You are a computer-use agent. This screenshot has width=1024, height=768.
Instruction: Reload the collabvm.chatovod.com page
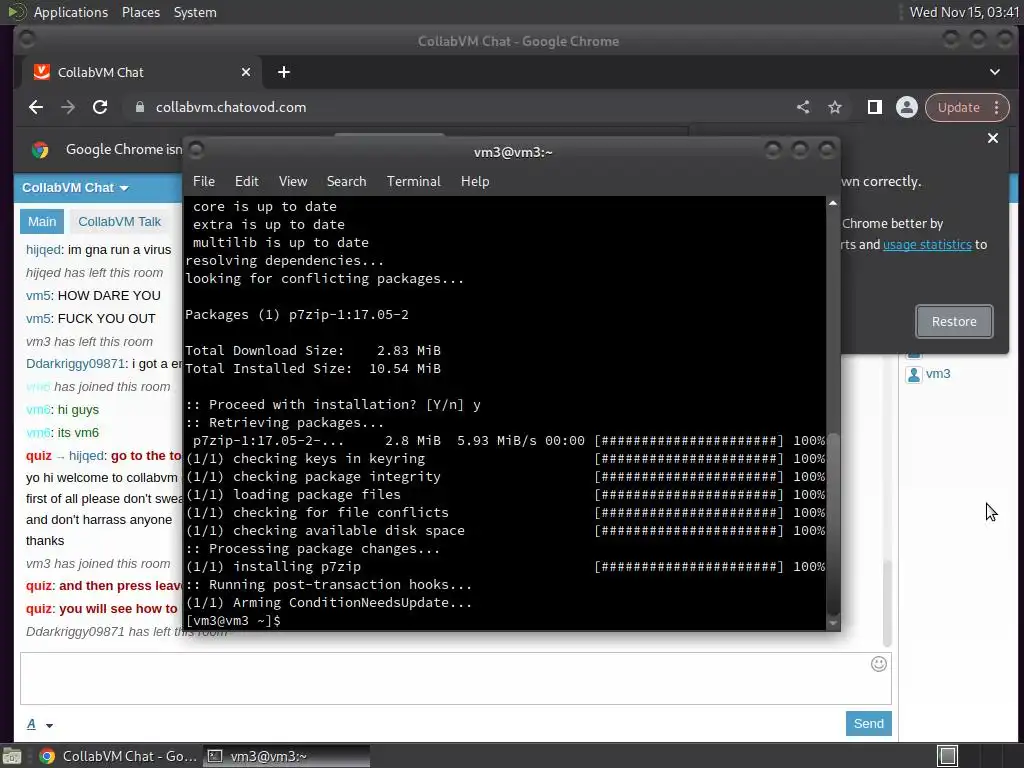100,108
